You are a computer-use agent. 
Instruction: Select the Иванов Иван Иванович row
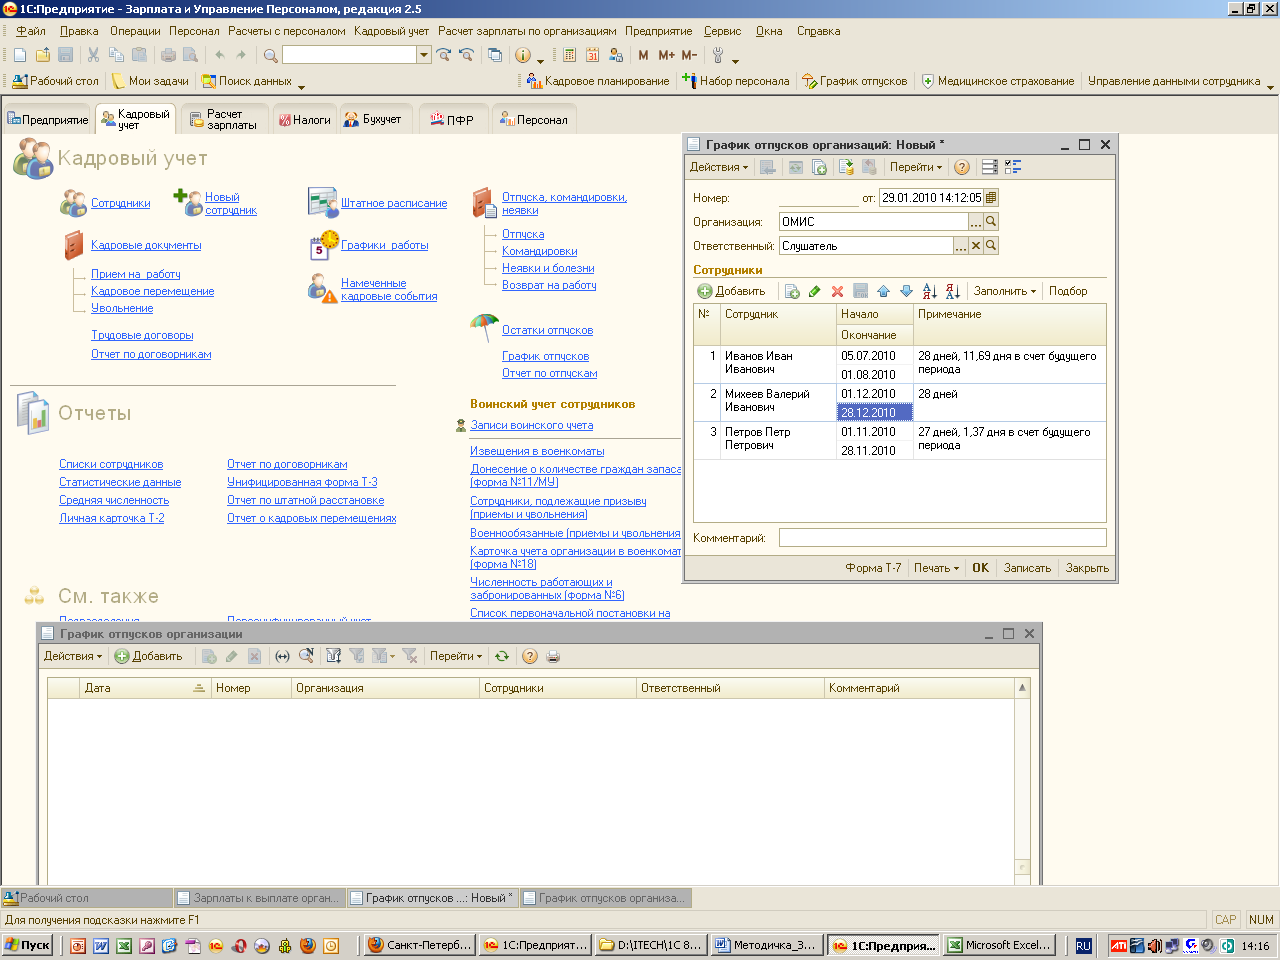pos(900,364)
